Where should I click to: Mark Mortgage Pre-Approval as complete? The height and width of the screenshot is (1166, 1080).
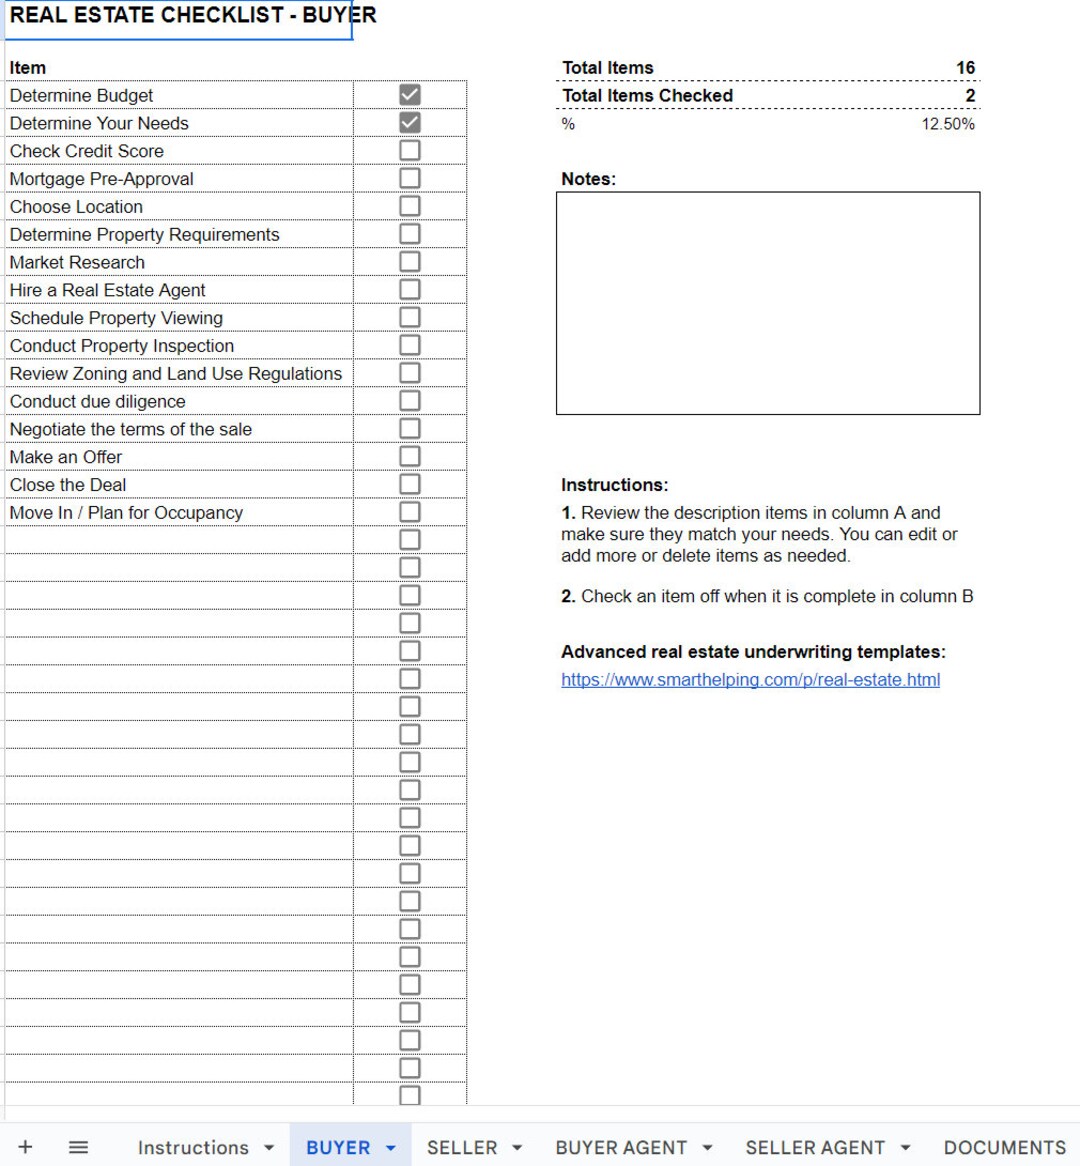409,178
